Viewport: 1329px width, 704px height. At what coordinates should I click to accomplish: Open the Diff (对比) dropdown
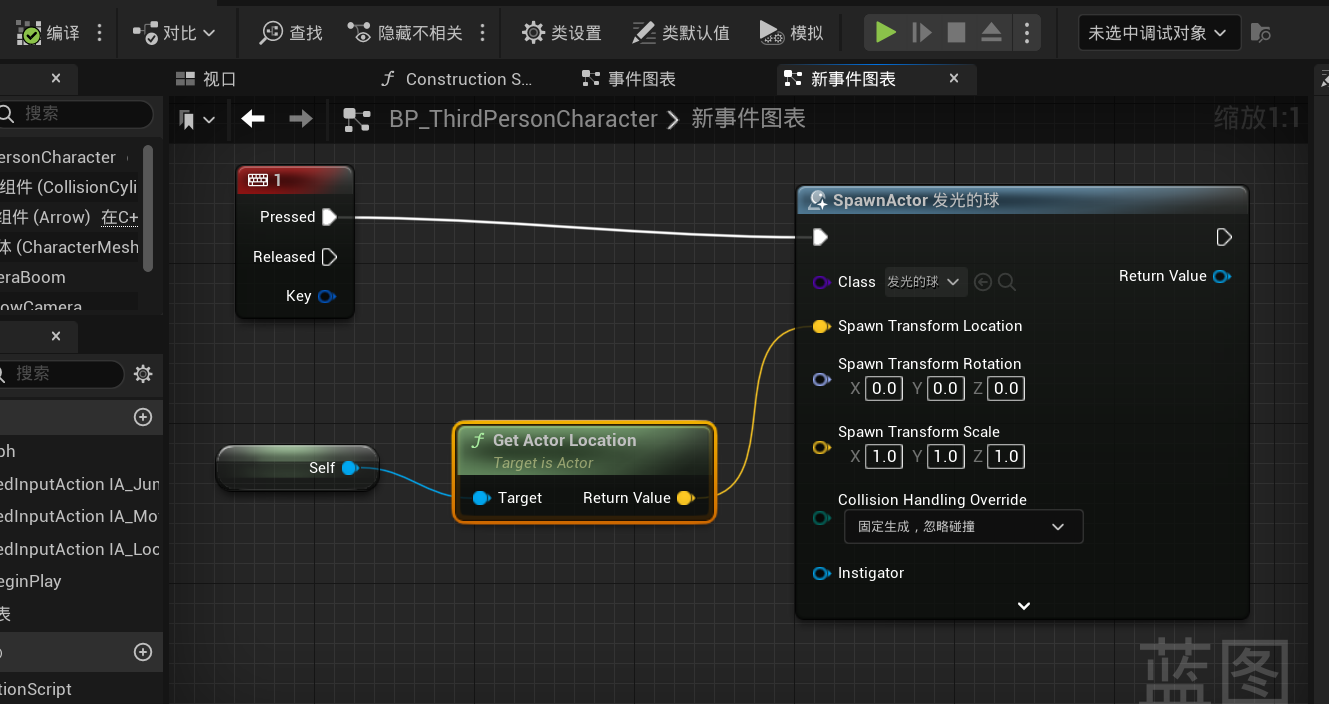(x=174, y=33)
